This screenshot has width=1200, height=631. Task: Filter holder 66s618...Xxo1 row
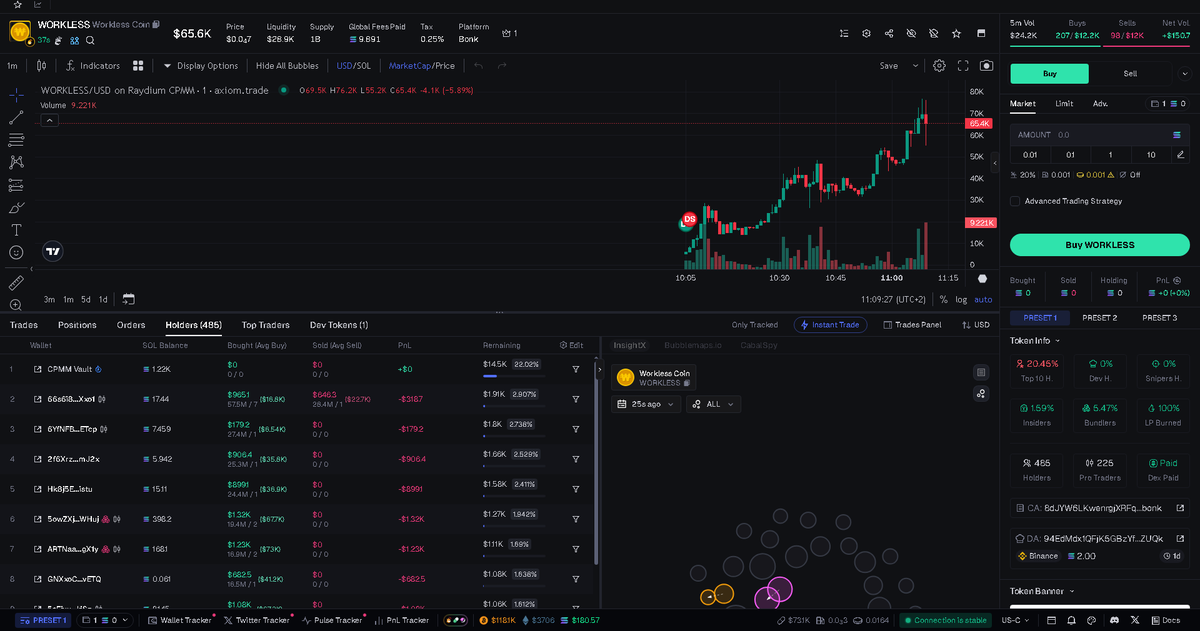(x=576, y=399)
